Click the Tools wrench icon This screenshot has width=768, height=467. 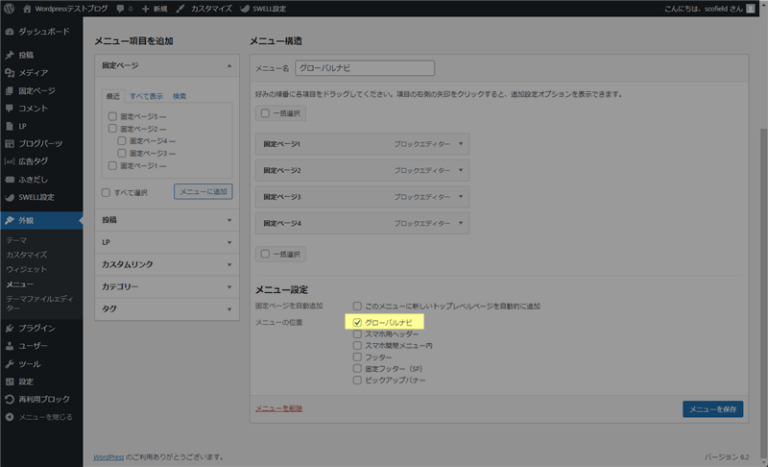(x=9, y=364)
